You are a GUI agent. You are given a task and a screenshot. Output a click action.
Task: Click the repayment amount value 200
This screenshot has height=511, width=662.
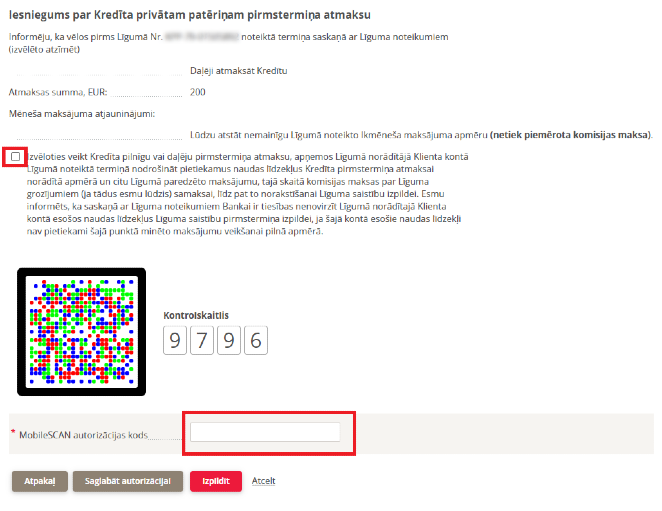click(198, 93)
